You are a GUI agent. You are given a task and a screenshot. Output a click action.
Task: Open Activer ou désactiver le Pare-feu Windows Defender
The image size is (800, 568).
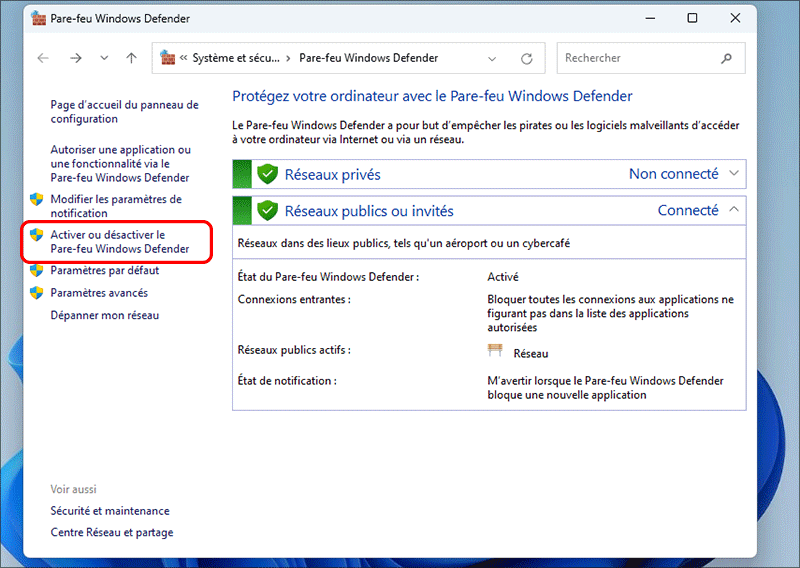pos(119,242)
